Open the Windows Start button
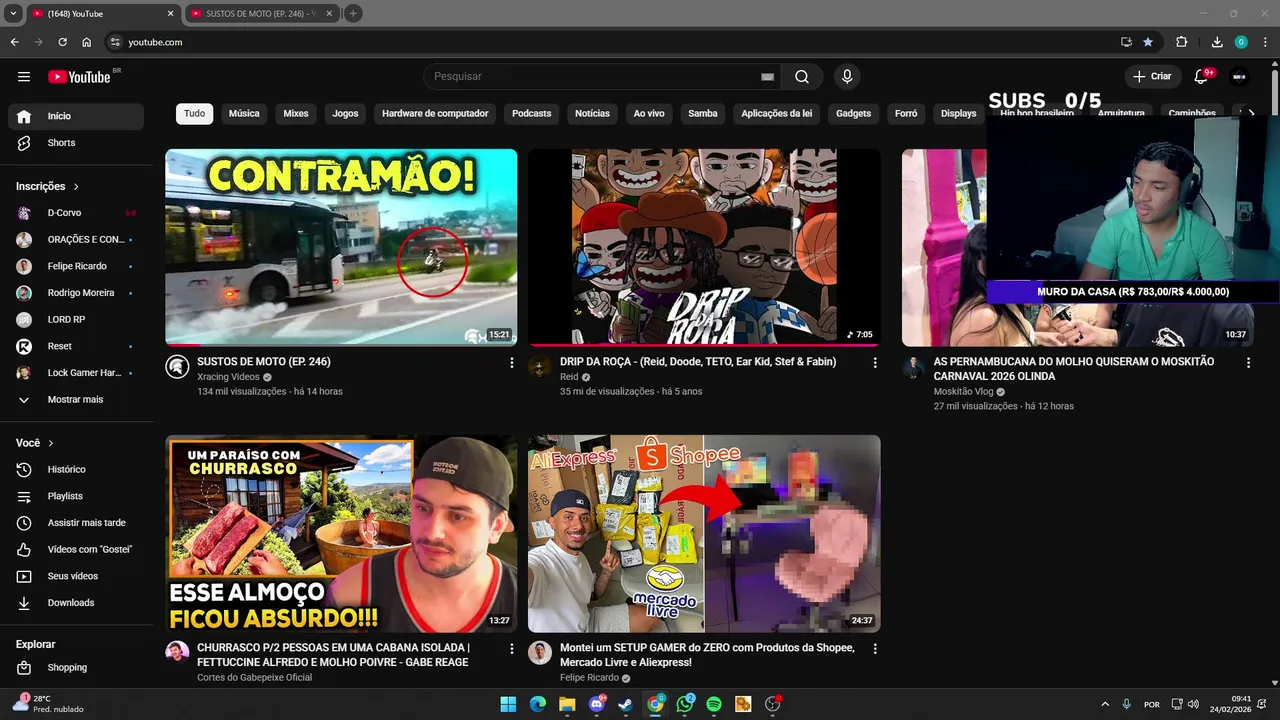Screen dimensions: 1280x720 (508, 704)
